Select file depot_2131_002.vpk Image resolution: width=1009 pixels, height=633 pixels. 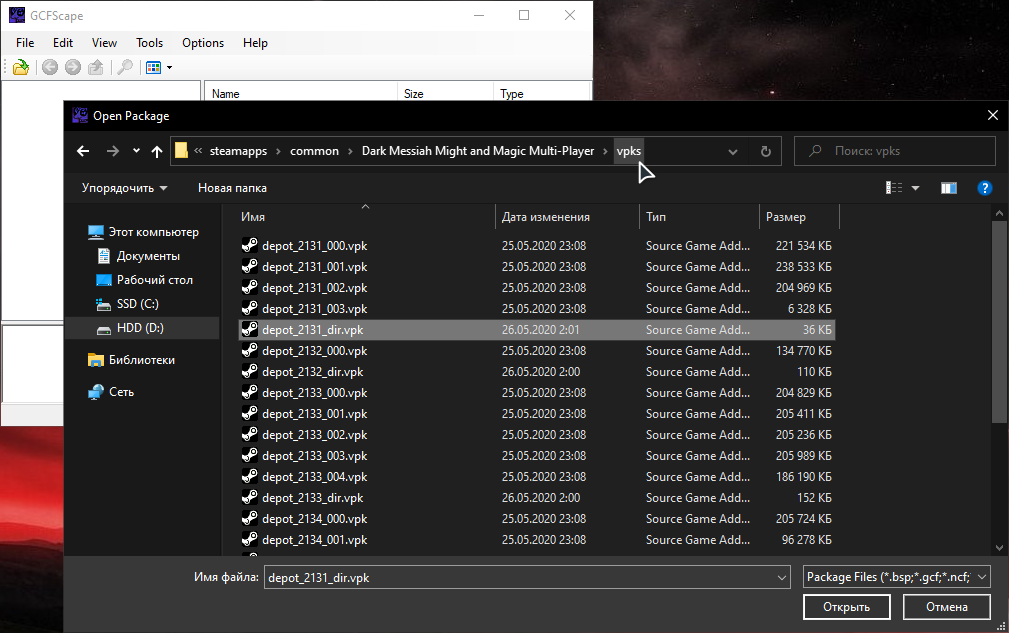tap(537, 288)
